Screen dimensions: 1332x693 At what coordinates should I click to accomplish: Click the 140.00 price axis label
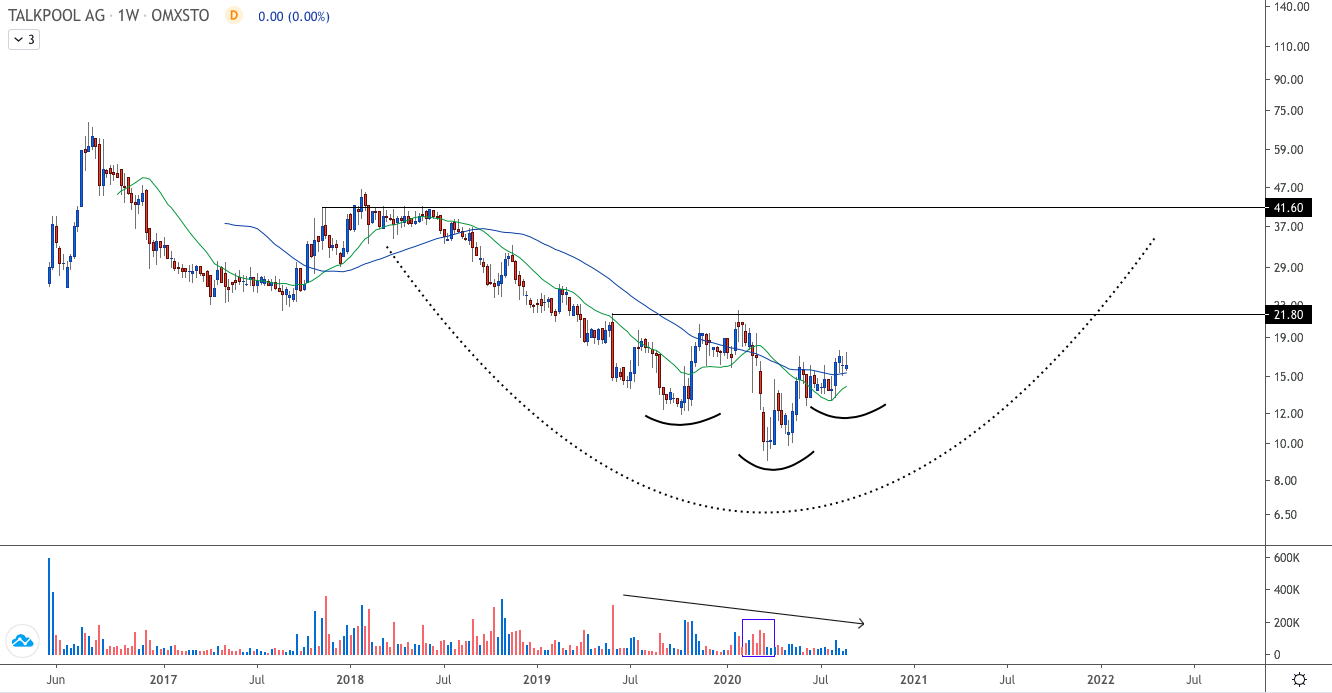[x=1290, y=7]
